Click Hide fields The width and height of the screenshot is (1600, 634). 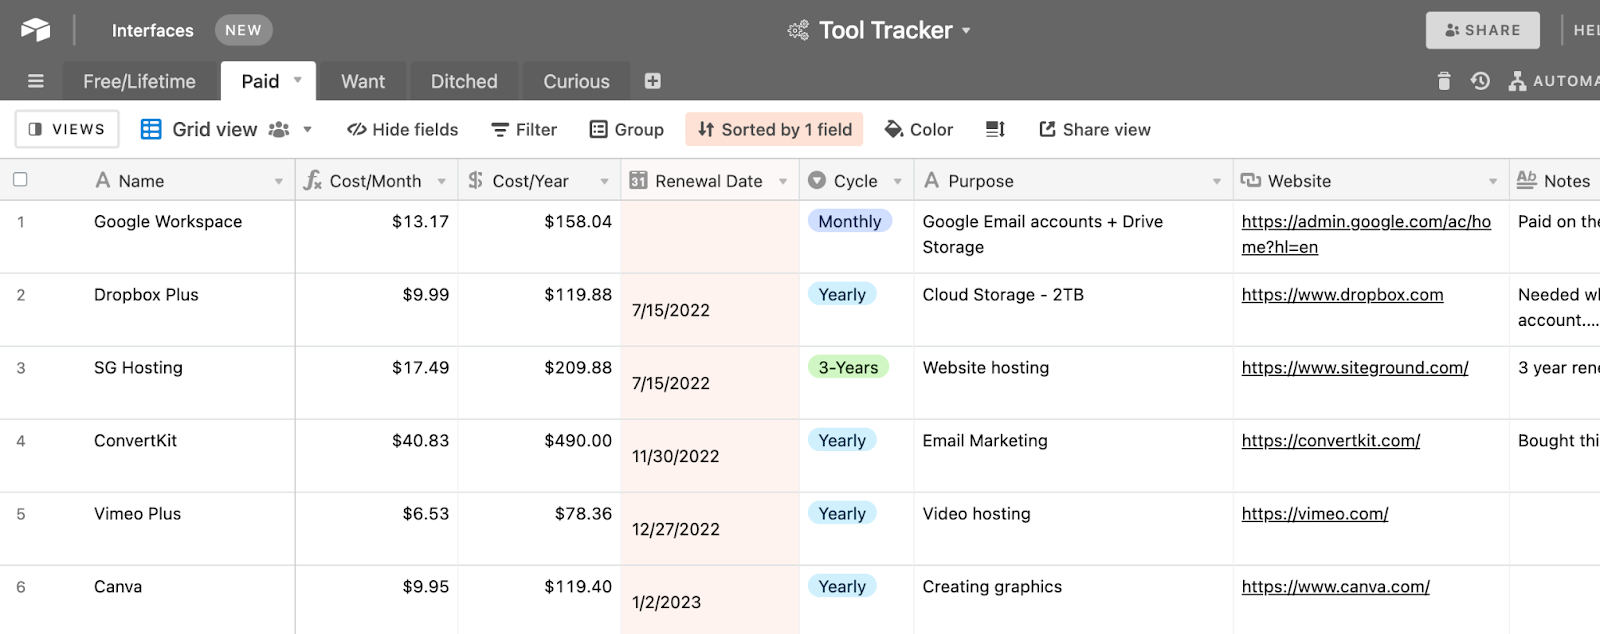point(402,129)
